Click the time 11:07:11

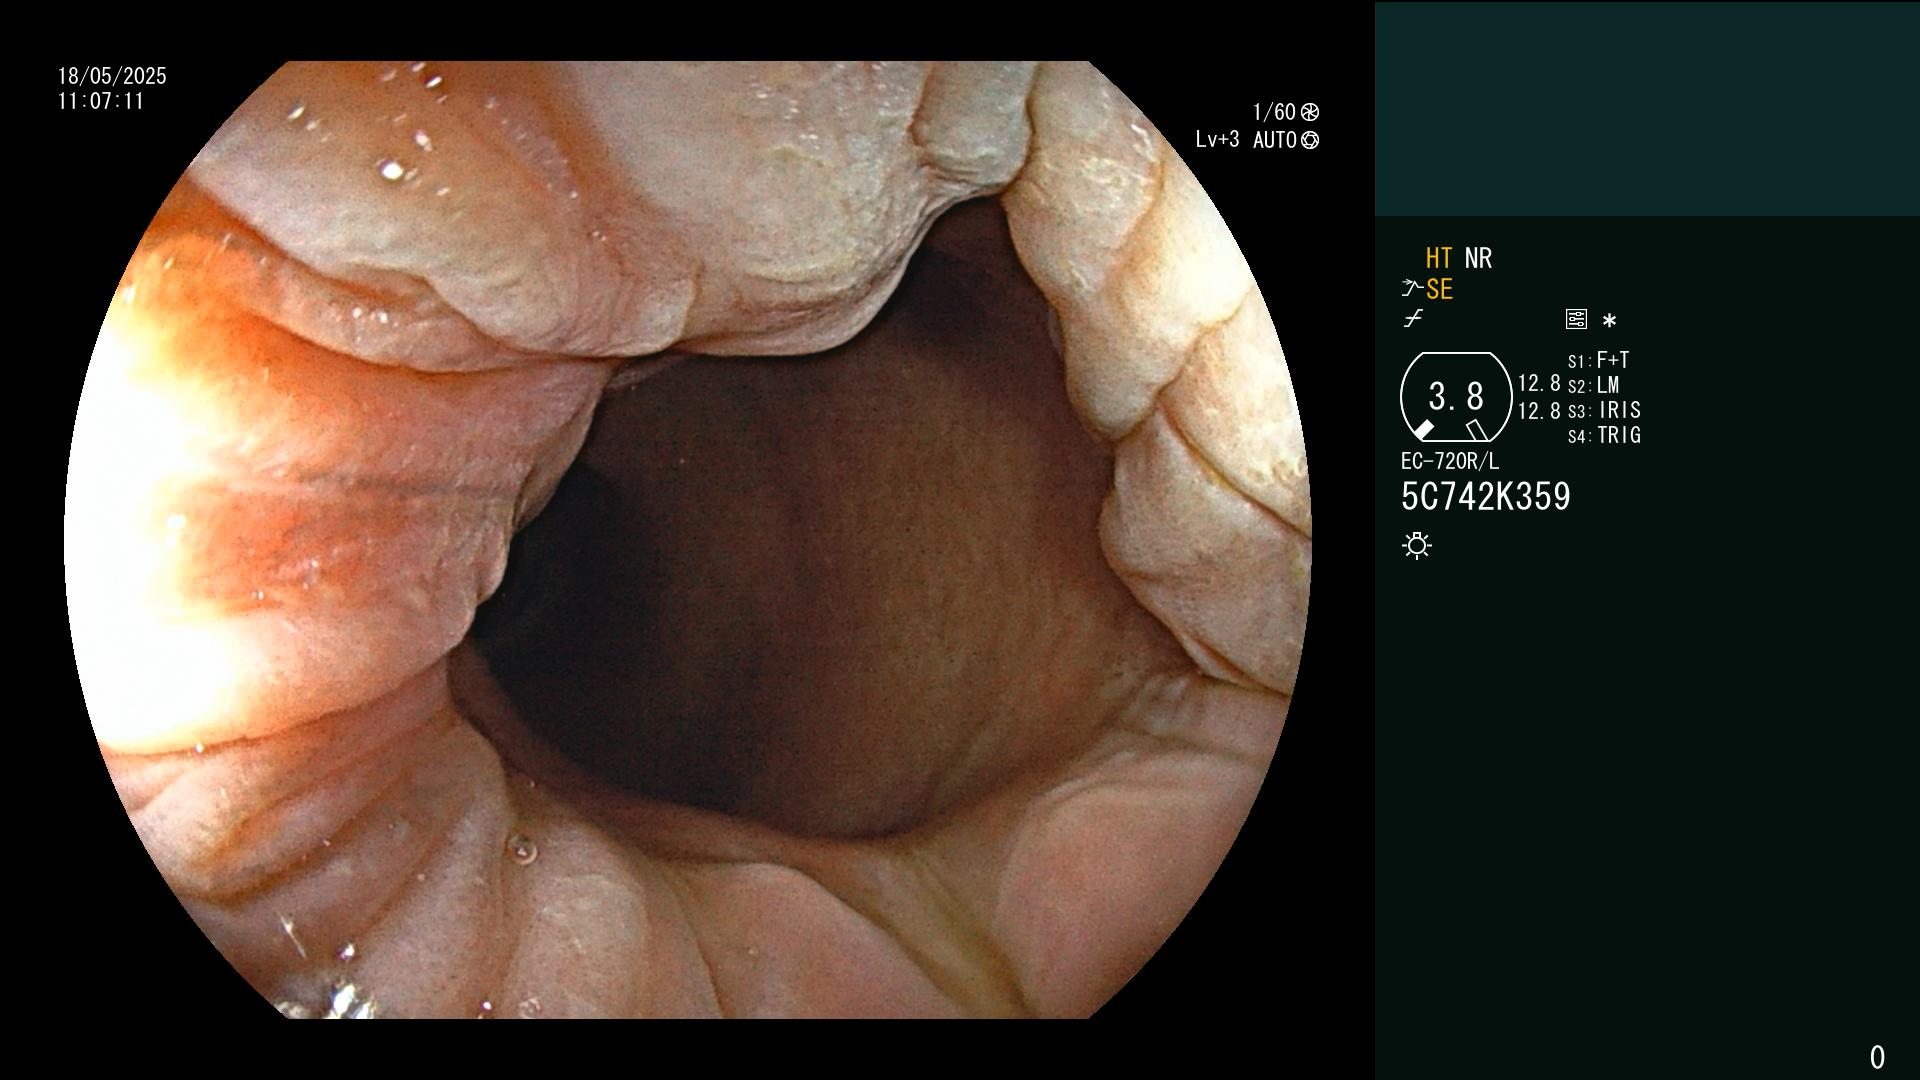pos(101,101)
